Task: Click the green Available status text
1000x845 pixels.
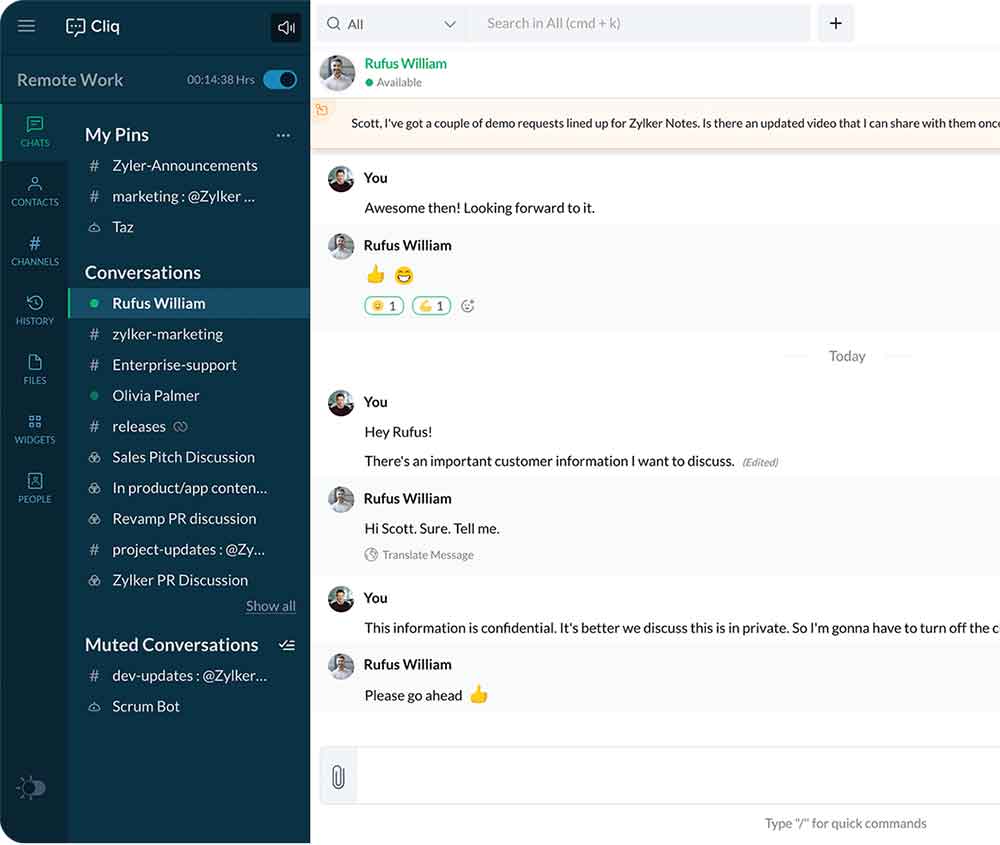Action: coord(399,82)
